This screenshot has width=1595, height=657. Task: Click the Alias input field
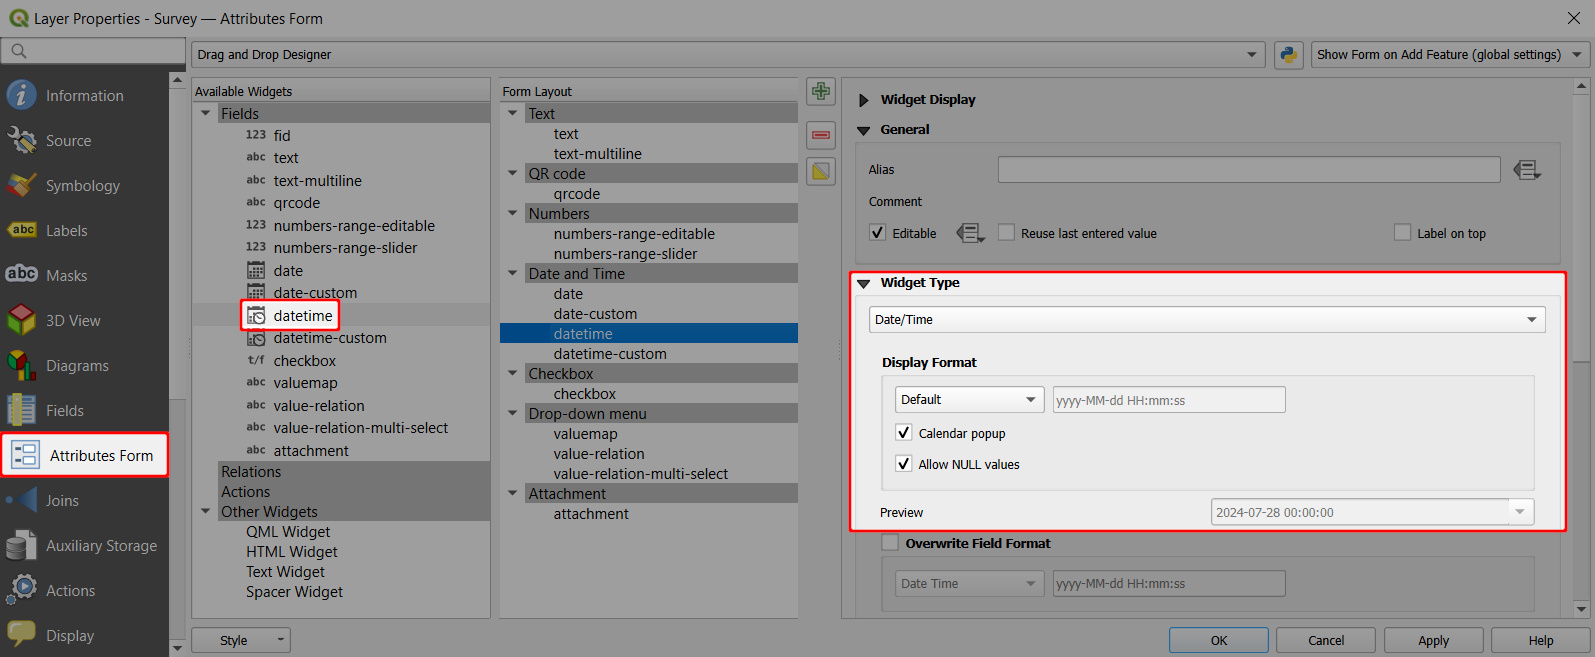pos(1249,169)
